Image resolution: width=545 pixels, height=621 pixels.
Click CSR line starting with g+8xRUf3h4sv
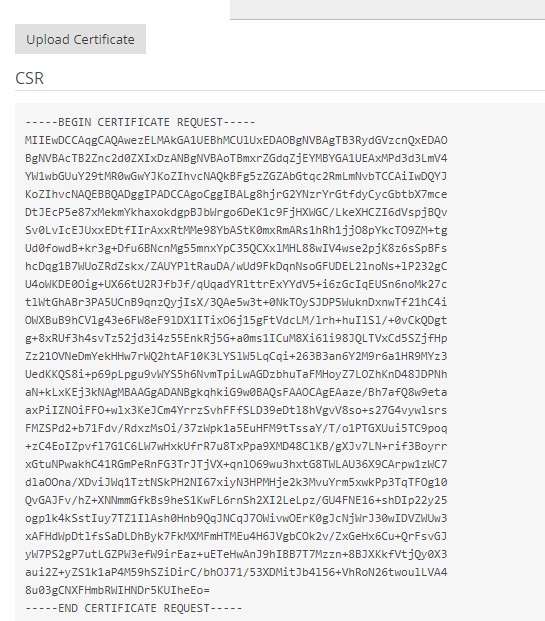pyautogui.click(x=236, y=338)
